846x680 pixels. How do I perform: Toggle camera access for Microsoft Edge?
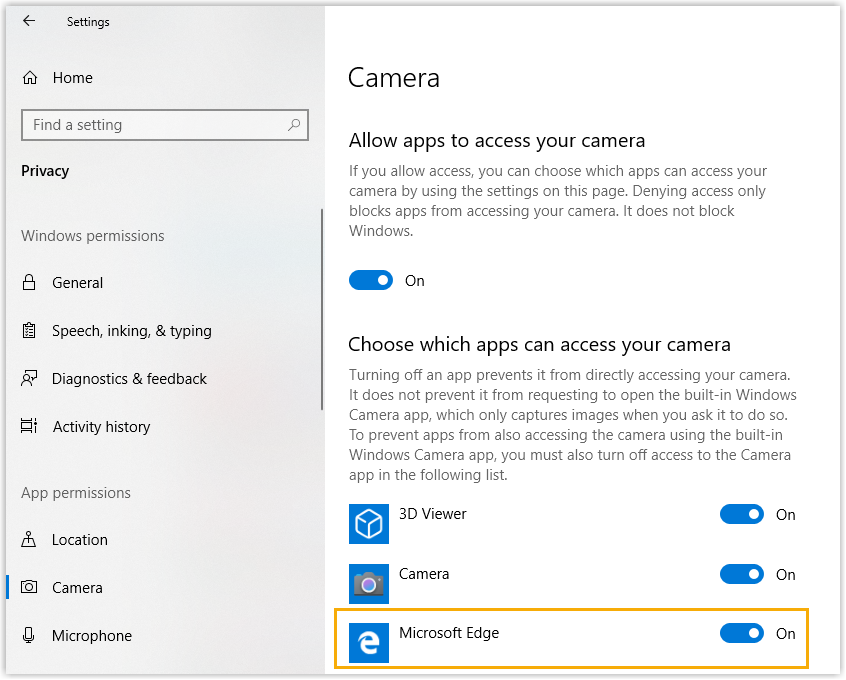pos(741,633)
